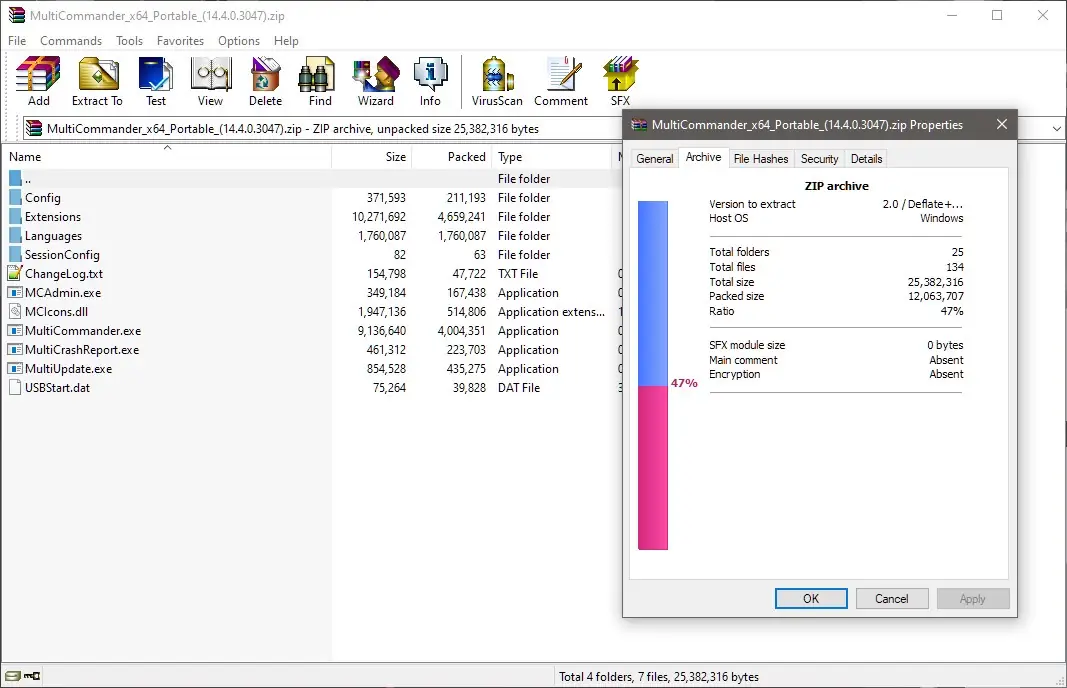Select the Archive tab
1067x688 pixels.
[703, 157]
